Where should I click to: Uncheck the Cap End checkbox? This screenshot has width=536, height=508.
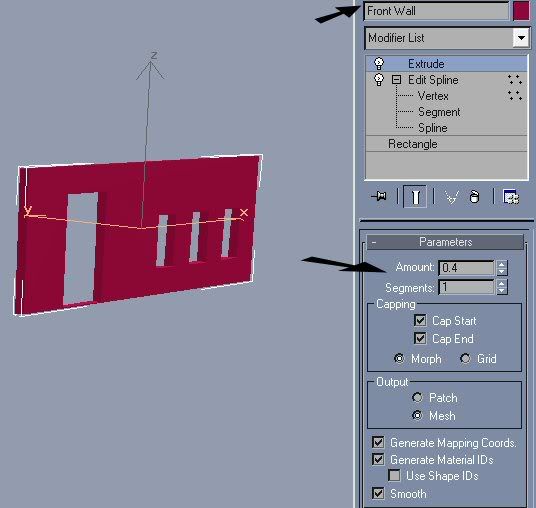pos(420,338)
